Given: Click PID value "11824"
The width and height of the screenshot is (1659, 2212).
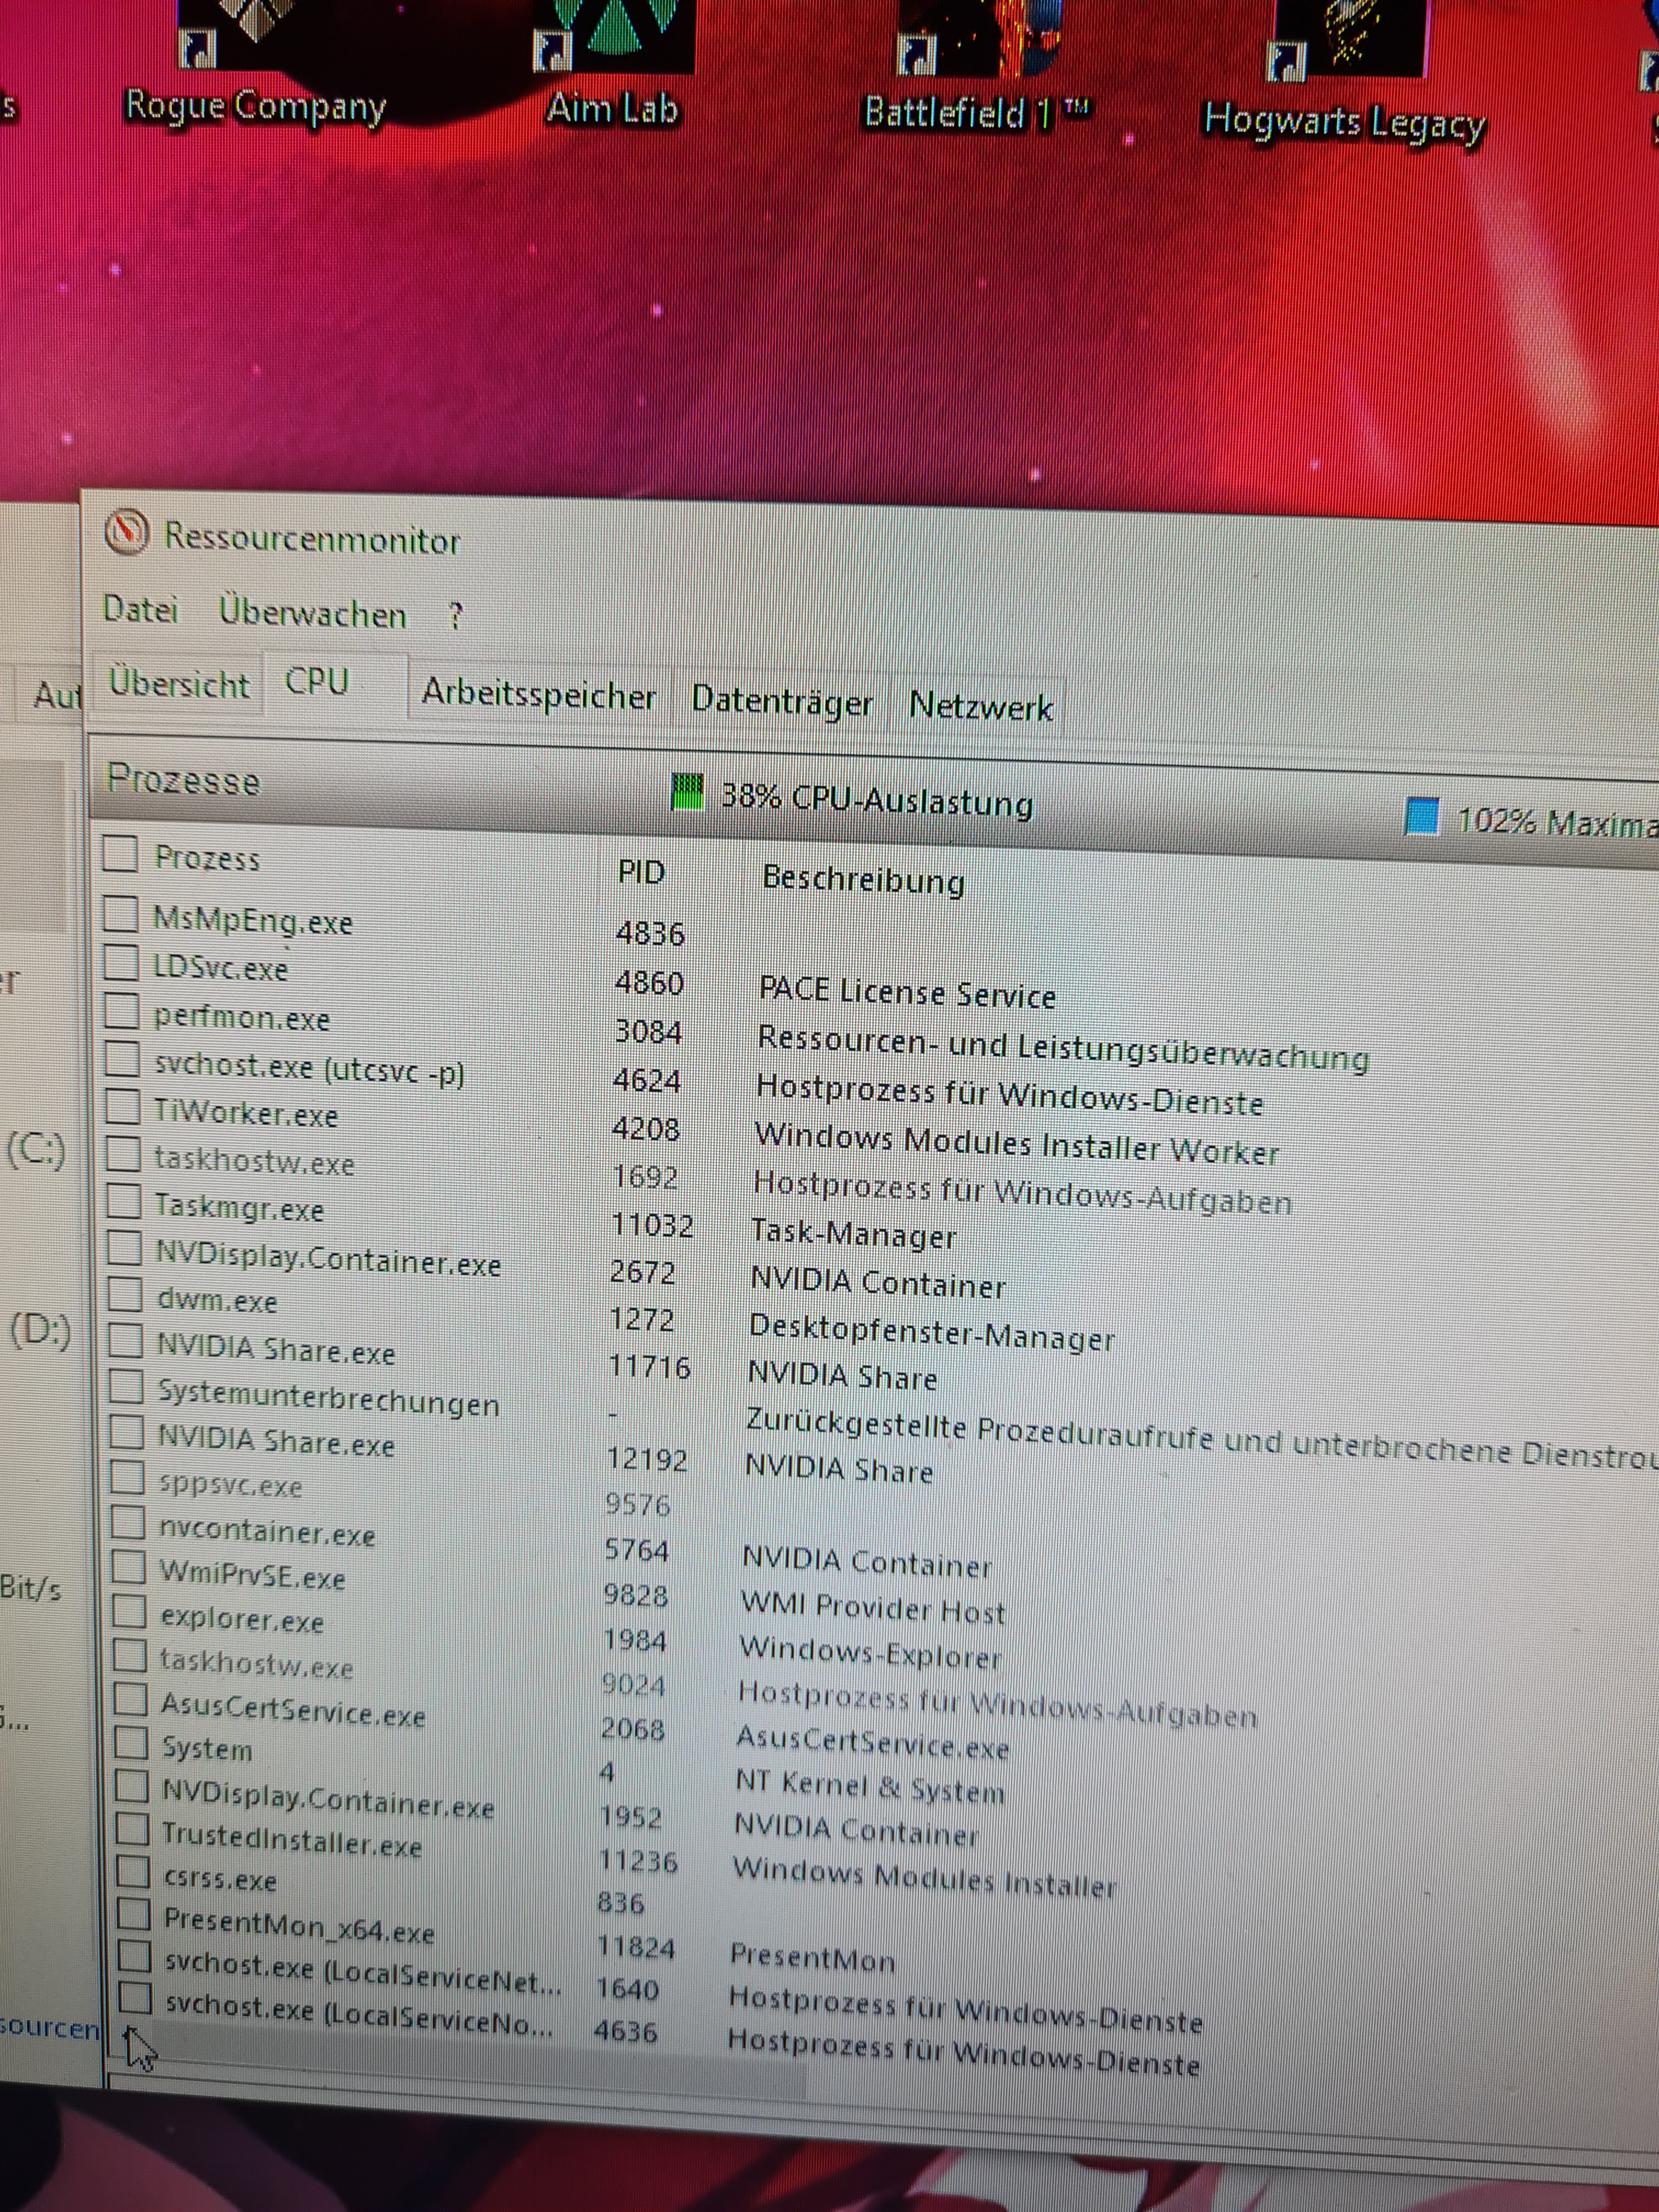Looking at the screenshot, I should tap(636, 1948).
